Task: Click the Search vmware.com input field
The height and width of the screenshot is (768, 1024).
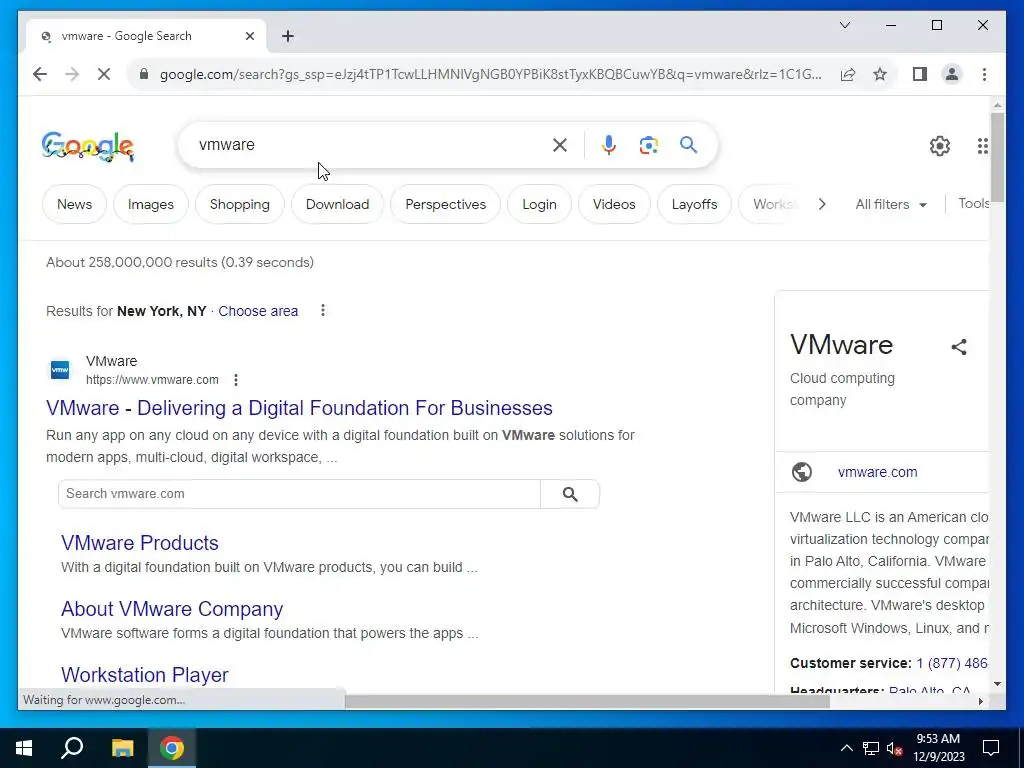Action: 299,494
